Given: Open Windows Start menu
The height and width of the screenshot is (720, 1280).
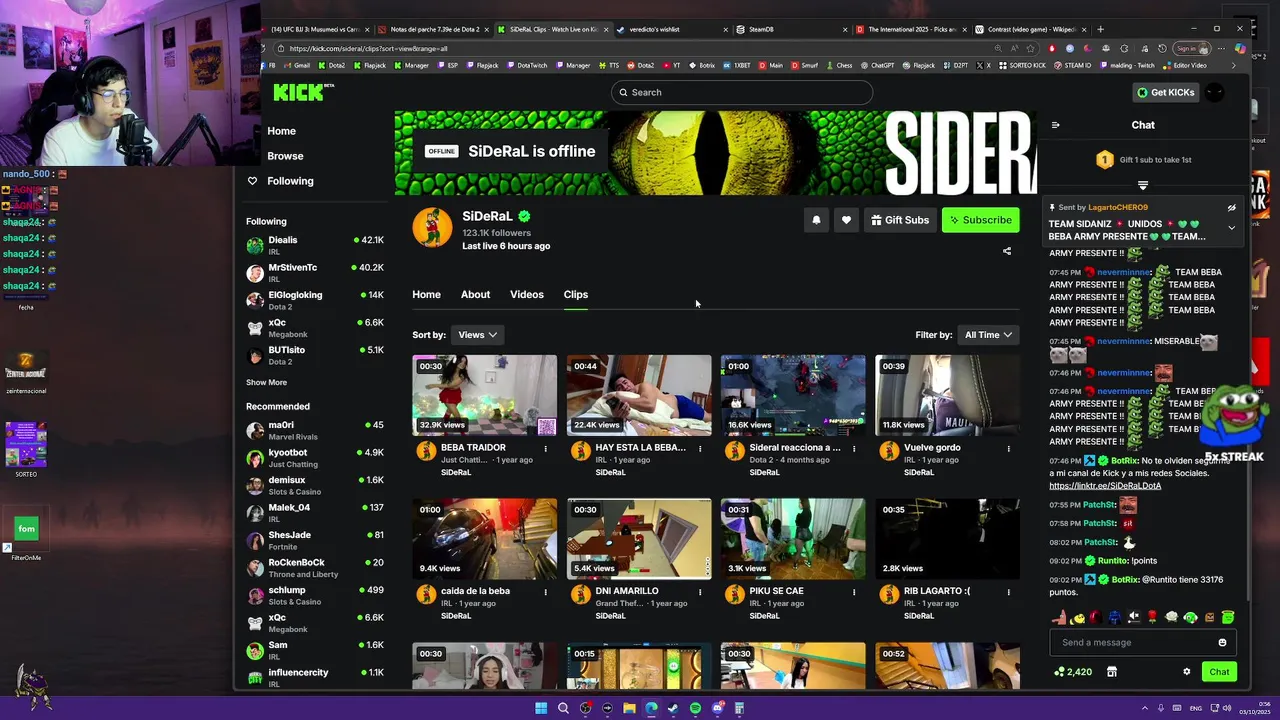Looking at the screenshot, I should pyautogui.click(x=541, y=708).
